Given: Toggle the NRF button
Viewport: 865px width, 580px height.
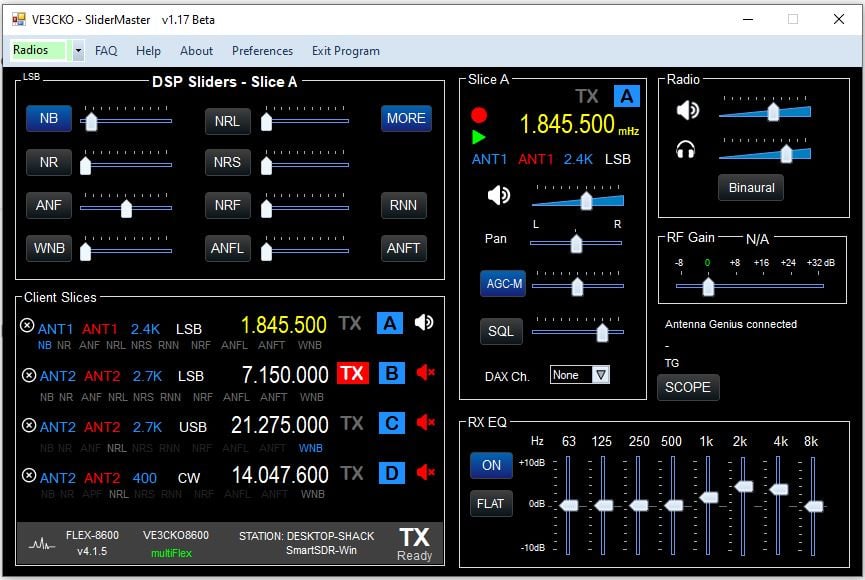Looking at the screenshot, I should (x=227, y=205).
